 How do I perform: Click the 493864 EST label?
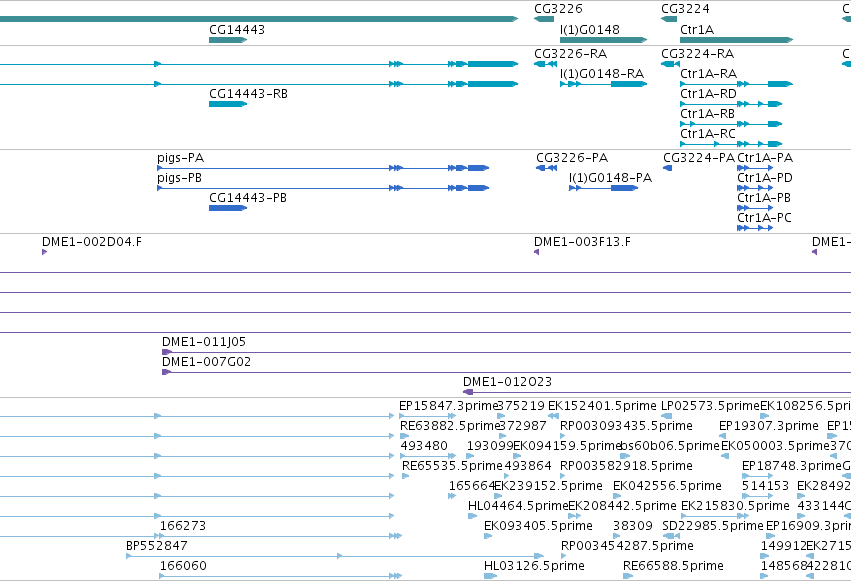[528, 466]
